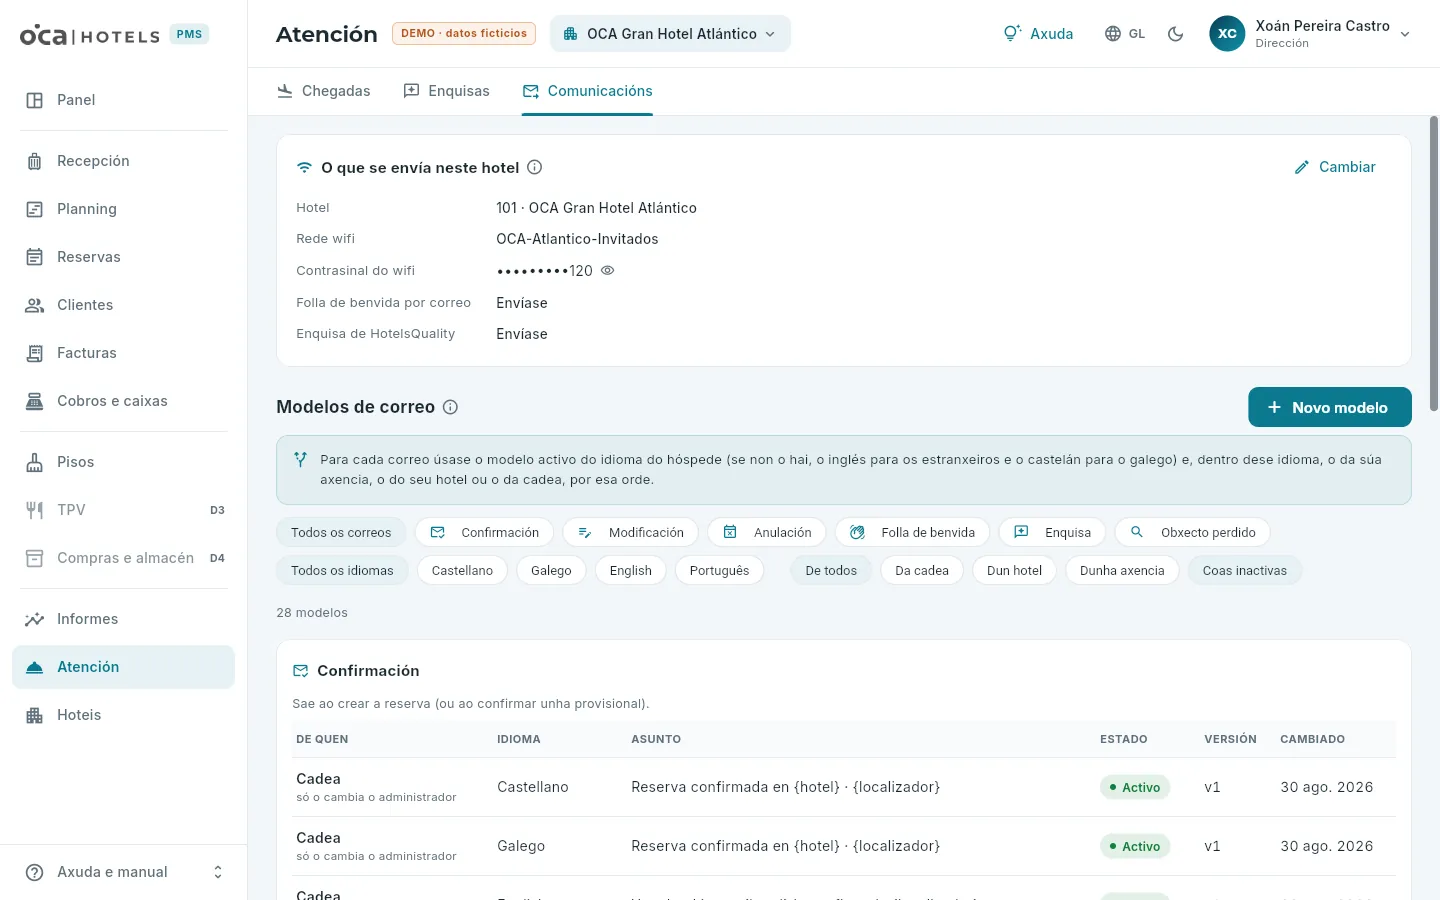
Task: Open hotel selector OCA Gran Hotel Atlántico
Action: [670, 34]
